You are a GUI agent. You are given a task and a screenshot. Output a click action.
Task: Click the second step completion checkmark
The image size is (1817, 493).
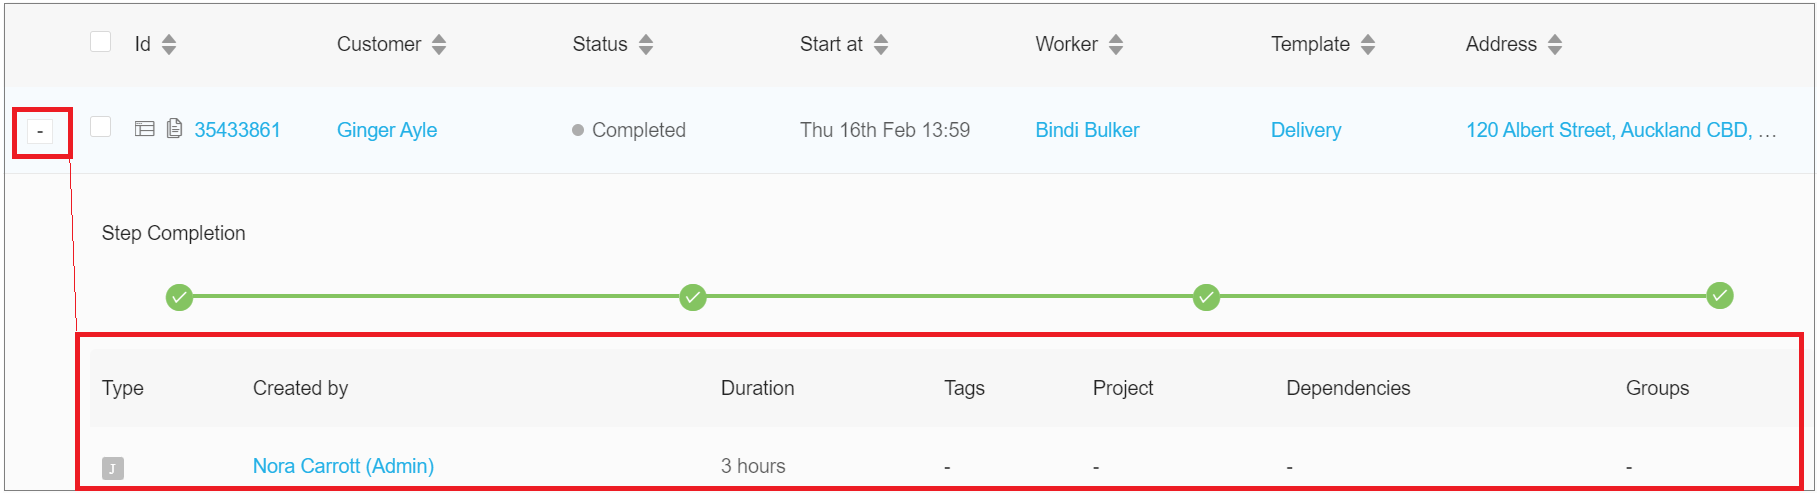pos(693,297)
